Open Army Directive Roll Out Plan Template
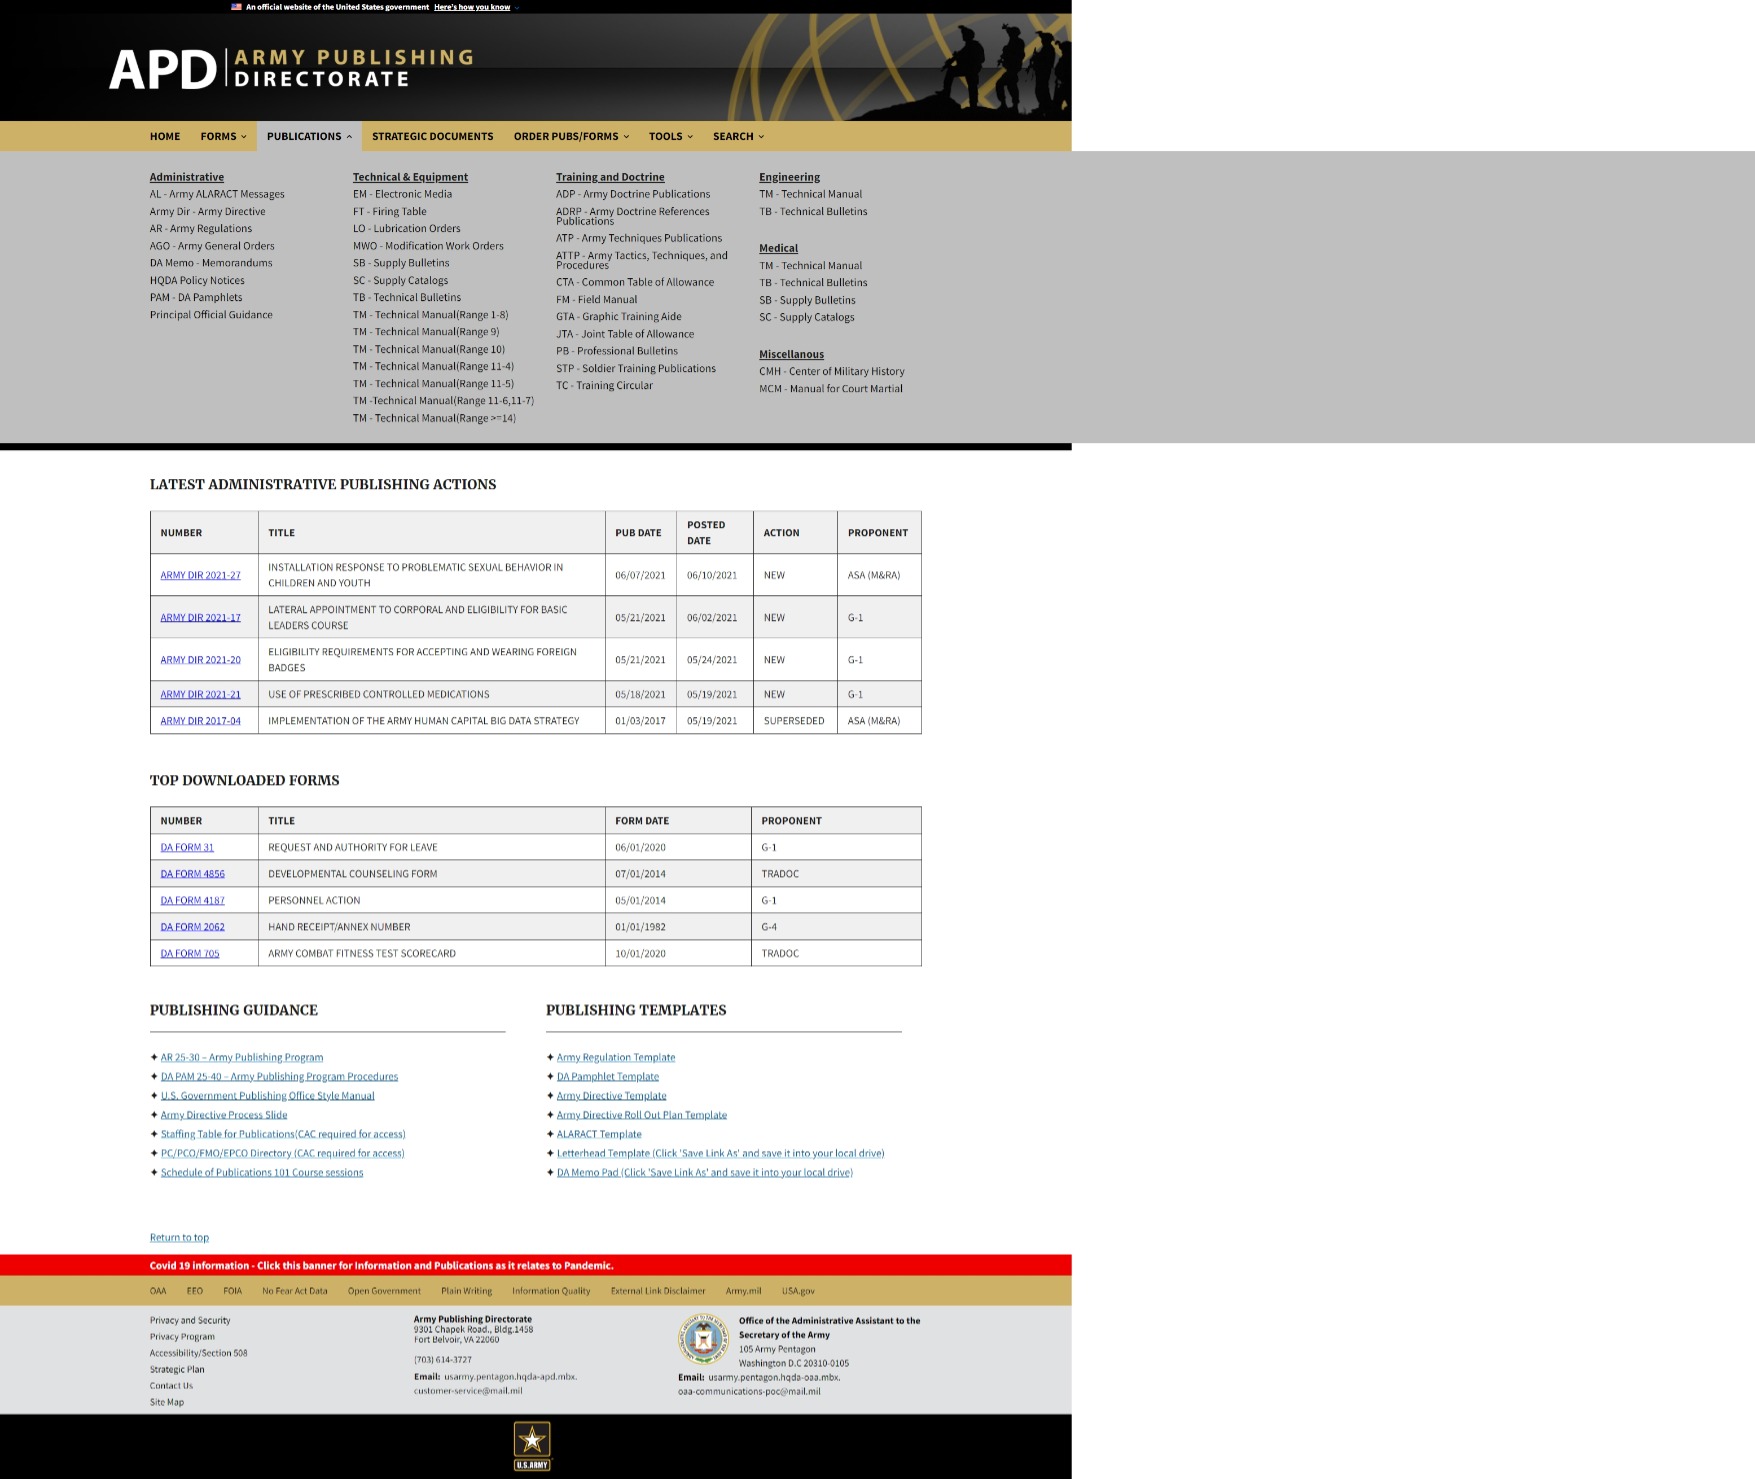The height and width of the screenshot is (1479, 1755). tap(642, 1115)
